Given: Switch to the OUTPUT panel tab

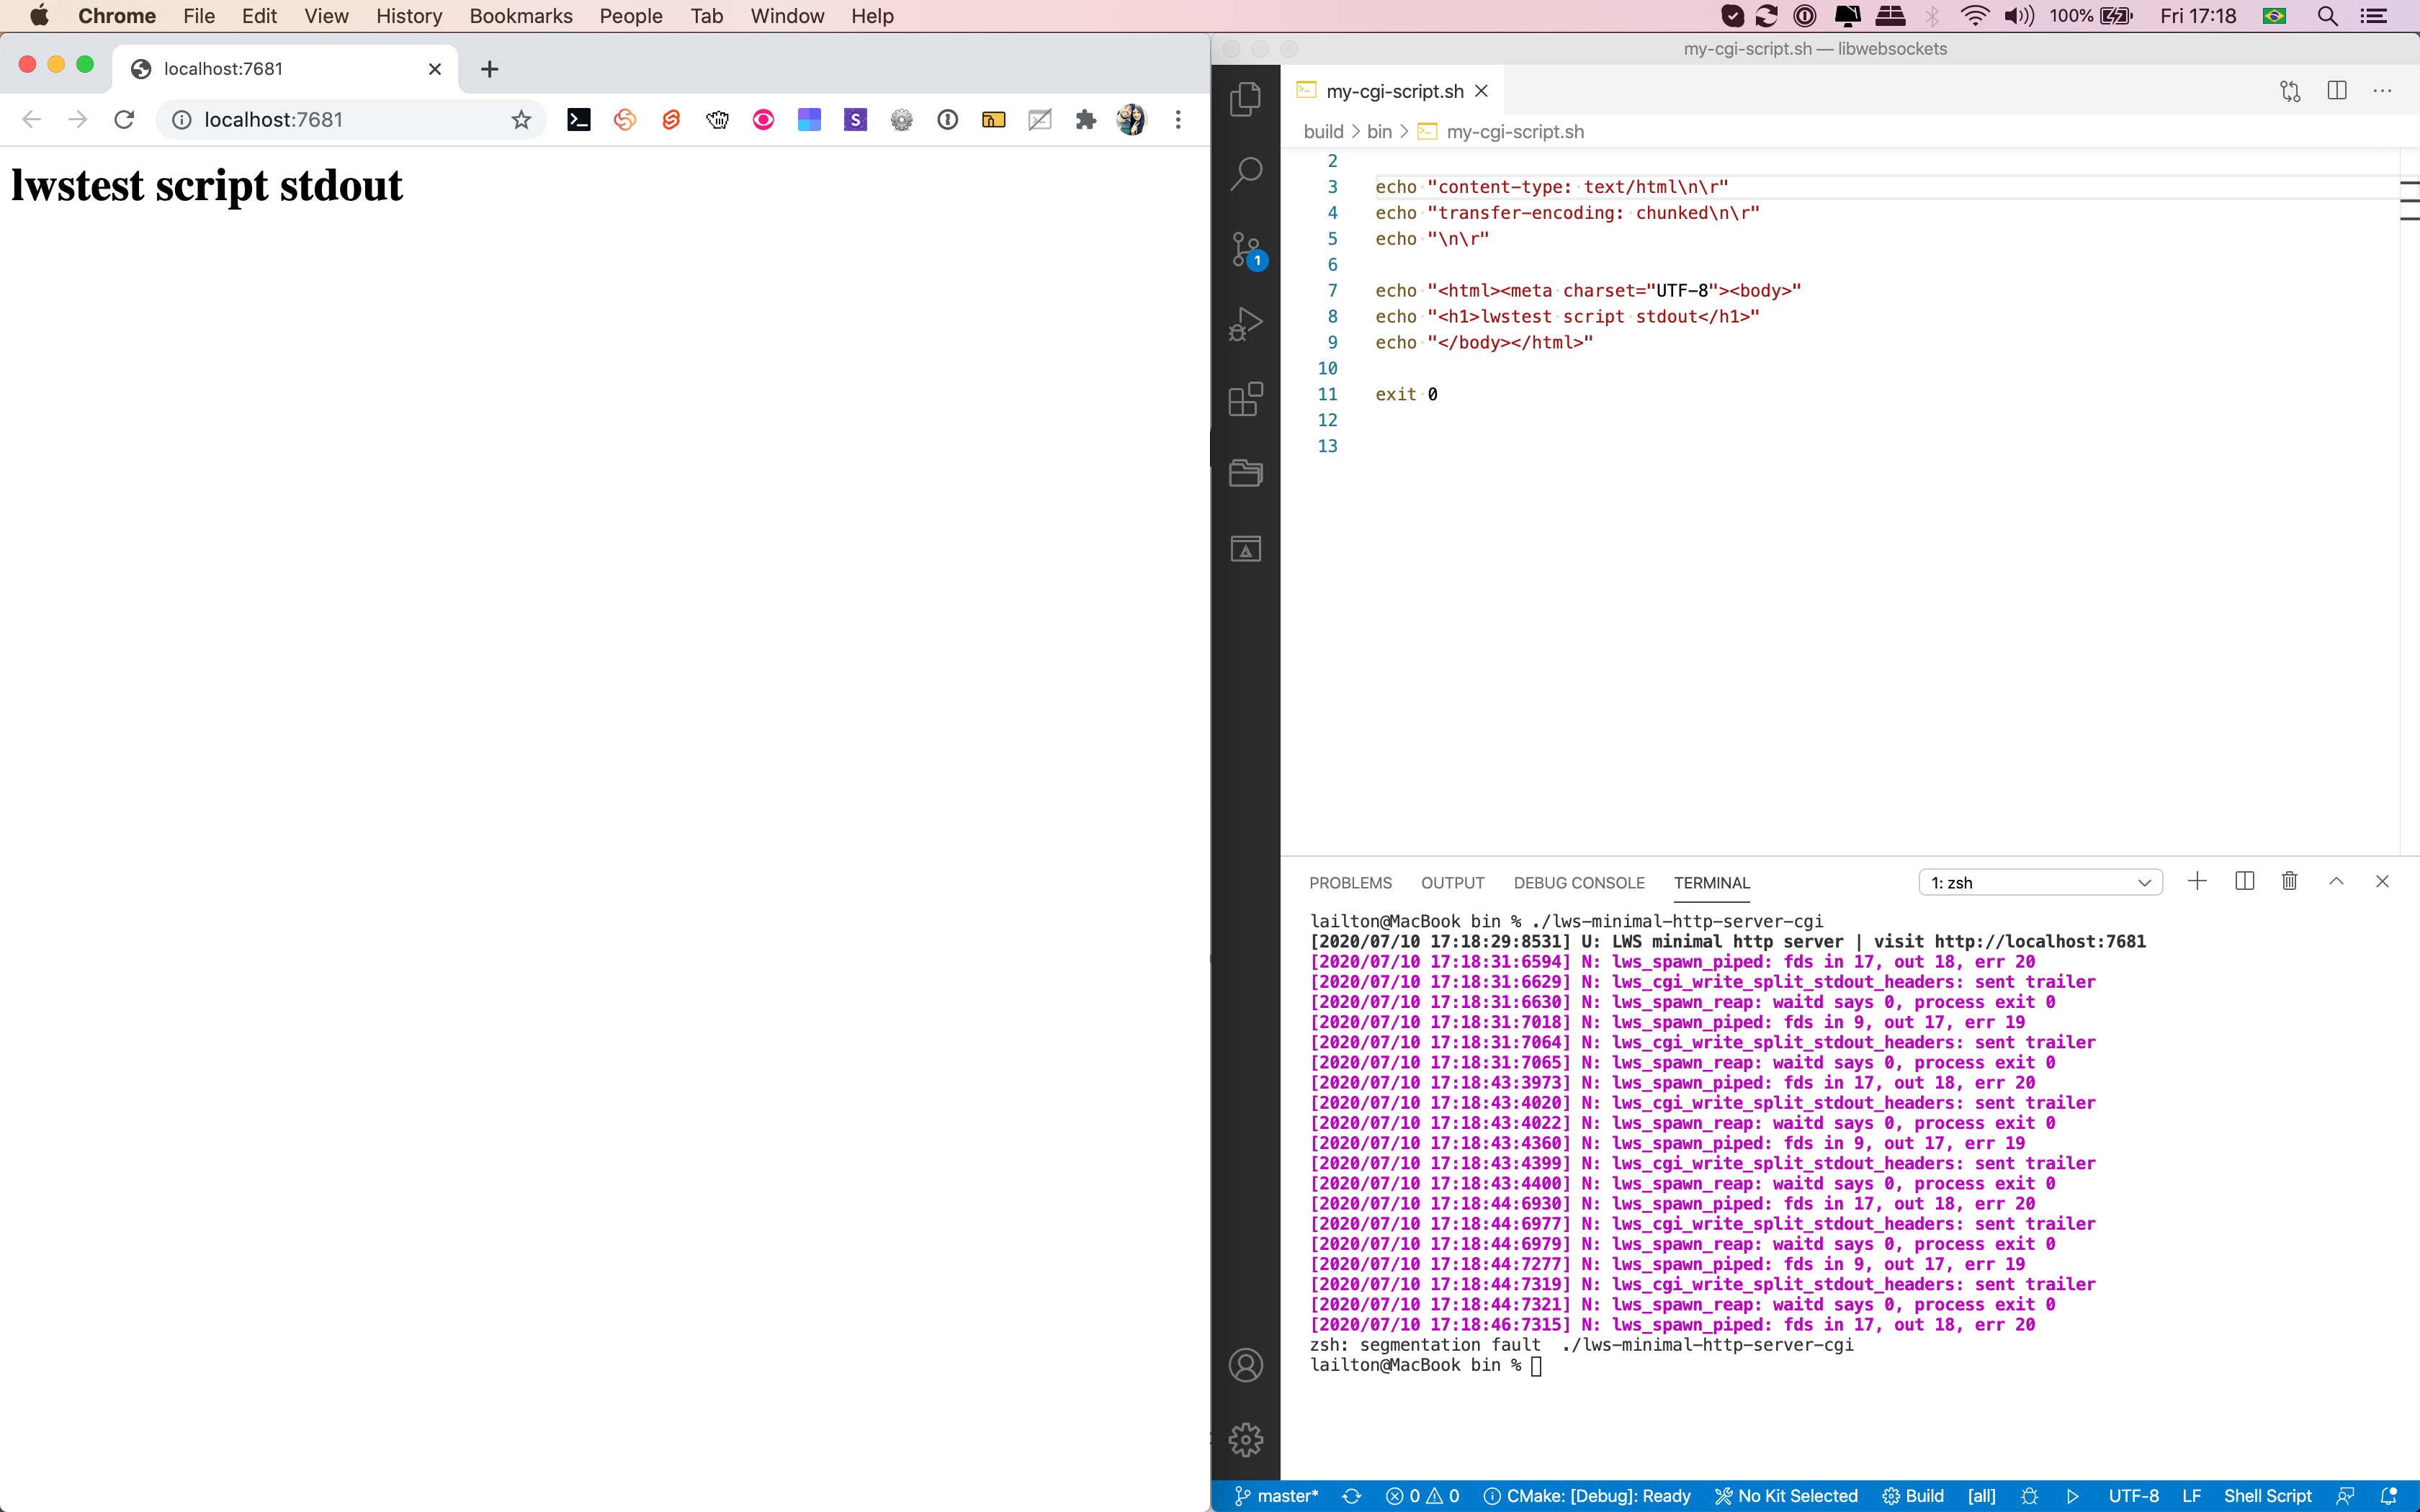Looking at the screenshot, I should (x=1452, y=883).
